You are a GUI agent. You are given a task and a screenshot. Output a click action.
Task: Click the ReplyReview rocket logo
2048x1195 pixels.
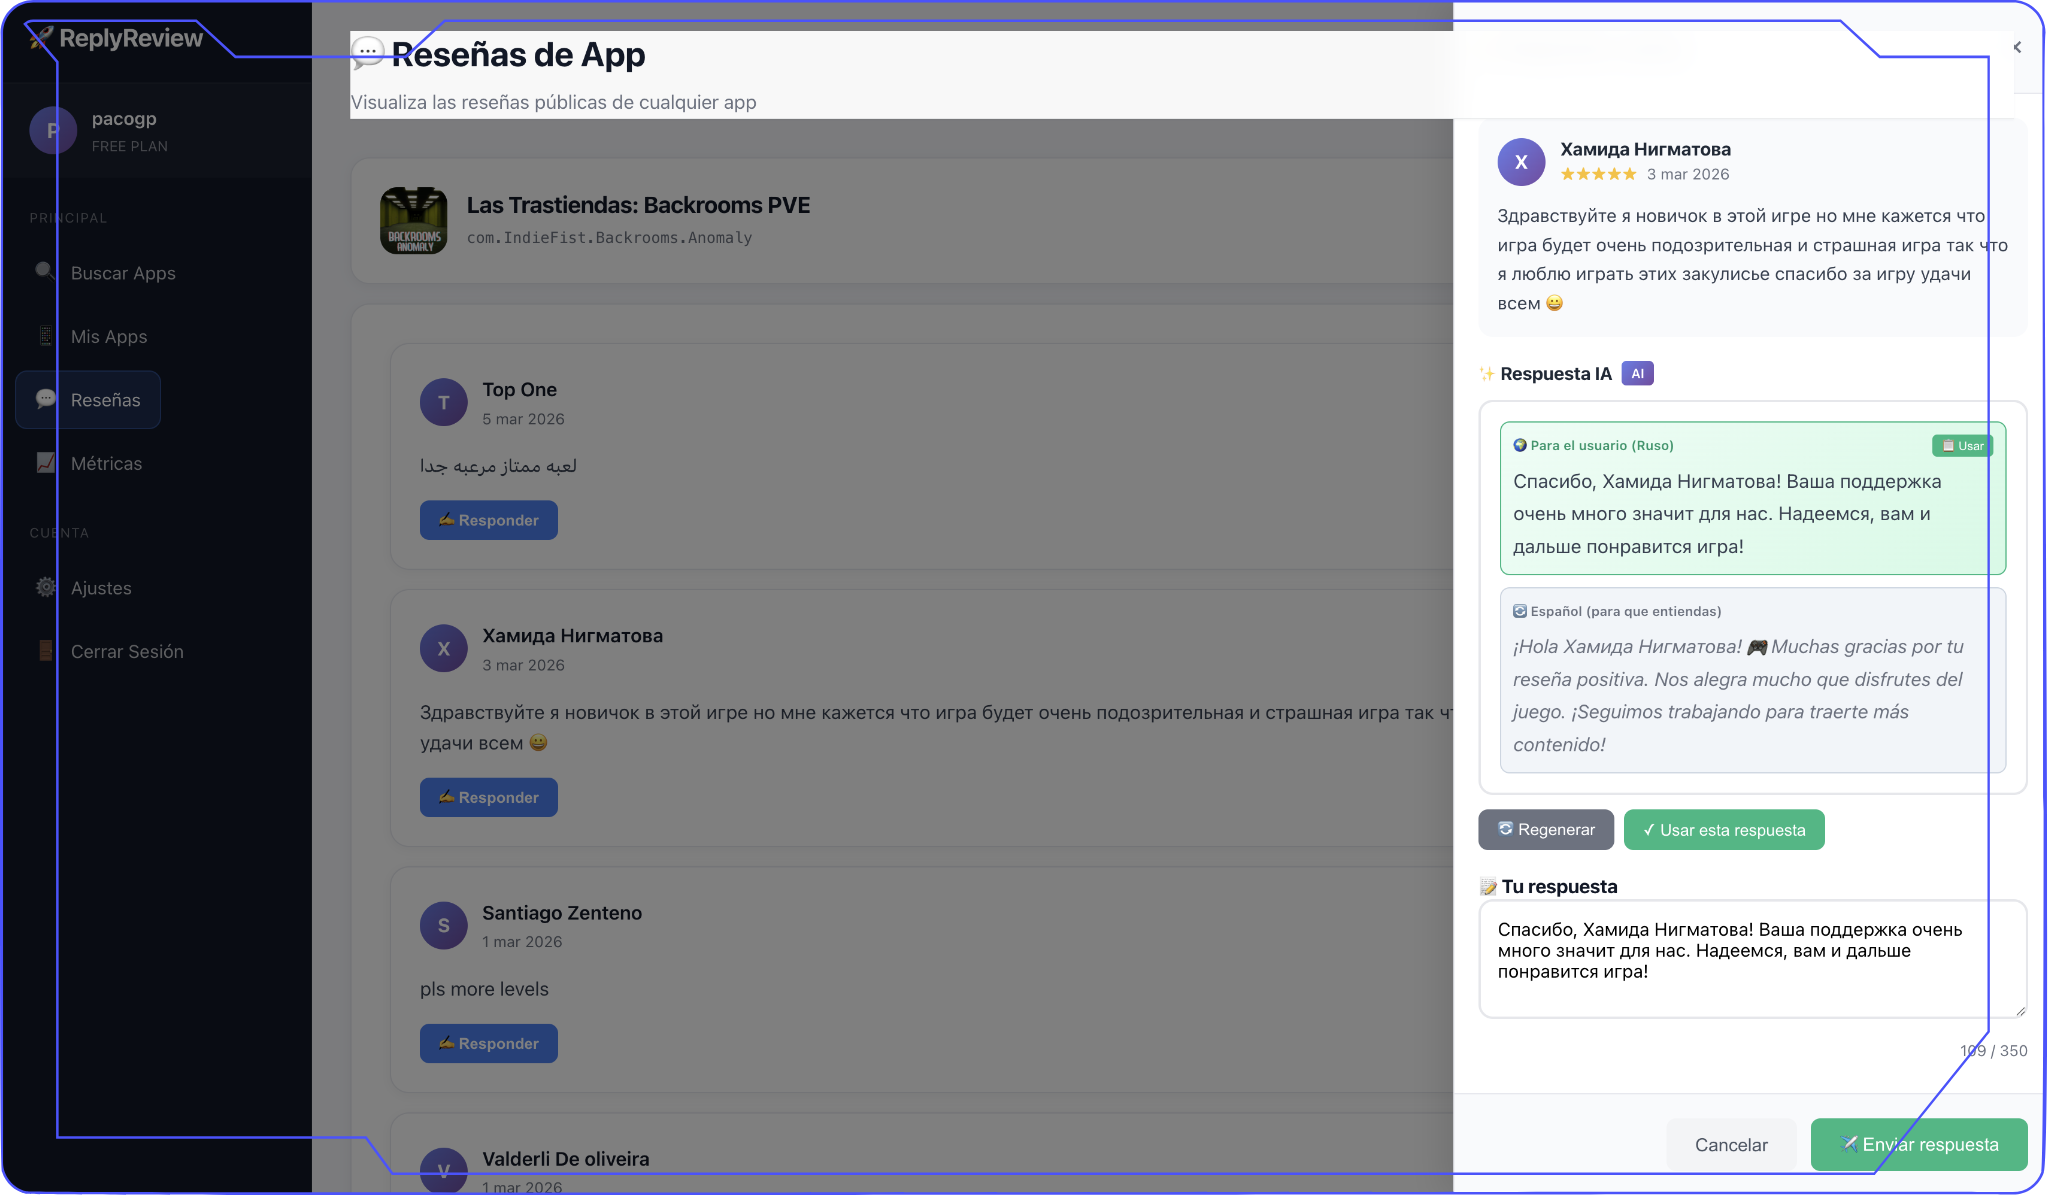coord(41,38)
